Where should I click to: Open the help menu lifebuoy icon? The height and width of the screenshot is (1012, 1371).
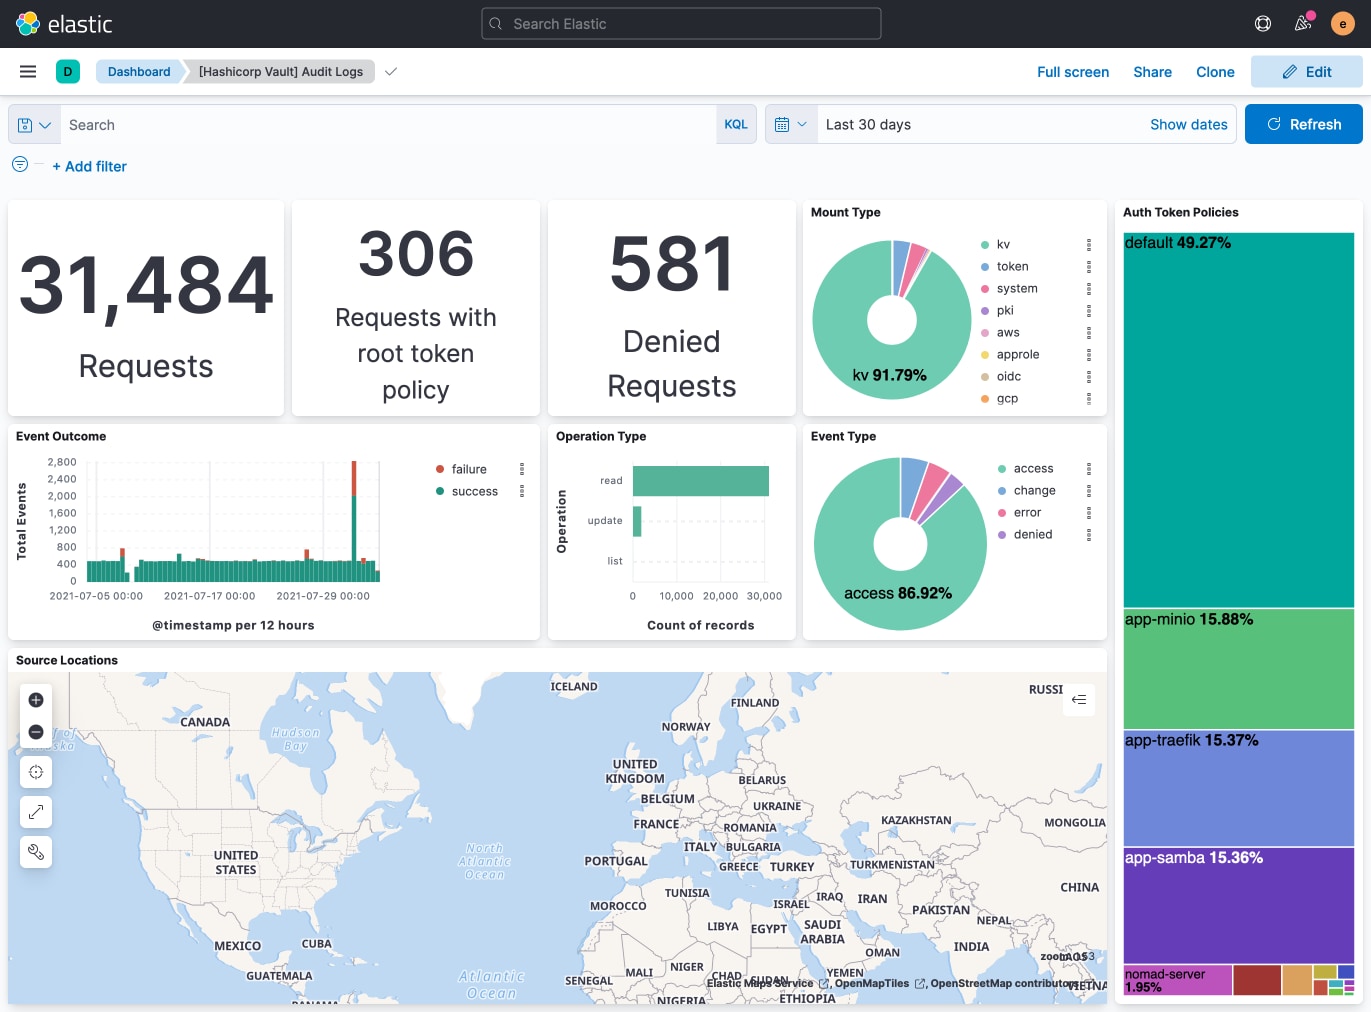coord(1263,24)
